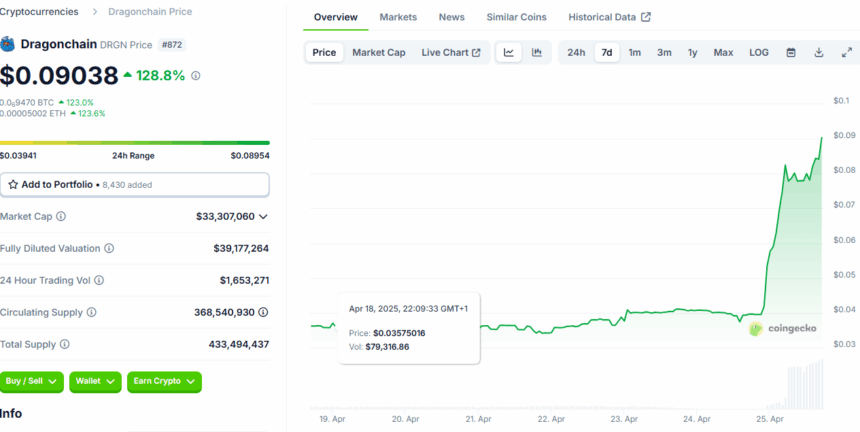The width and height of the screenshot is (860, 432).
Task: Click the download chart data icon
Action: [819, 52]
